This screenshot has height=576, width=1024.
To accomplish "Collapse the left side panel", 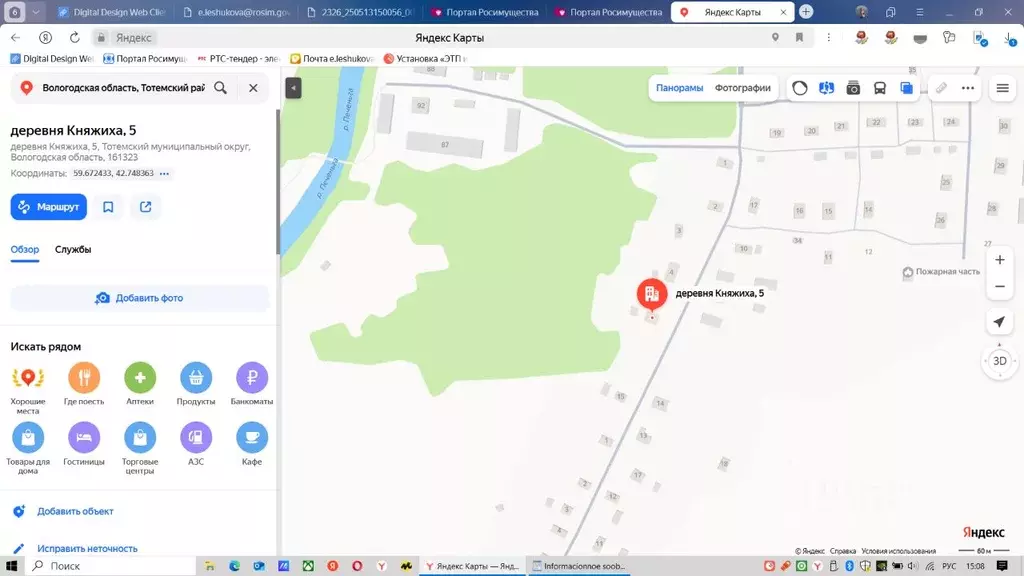I will (x=293, y=88).
